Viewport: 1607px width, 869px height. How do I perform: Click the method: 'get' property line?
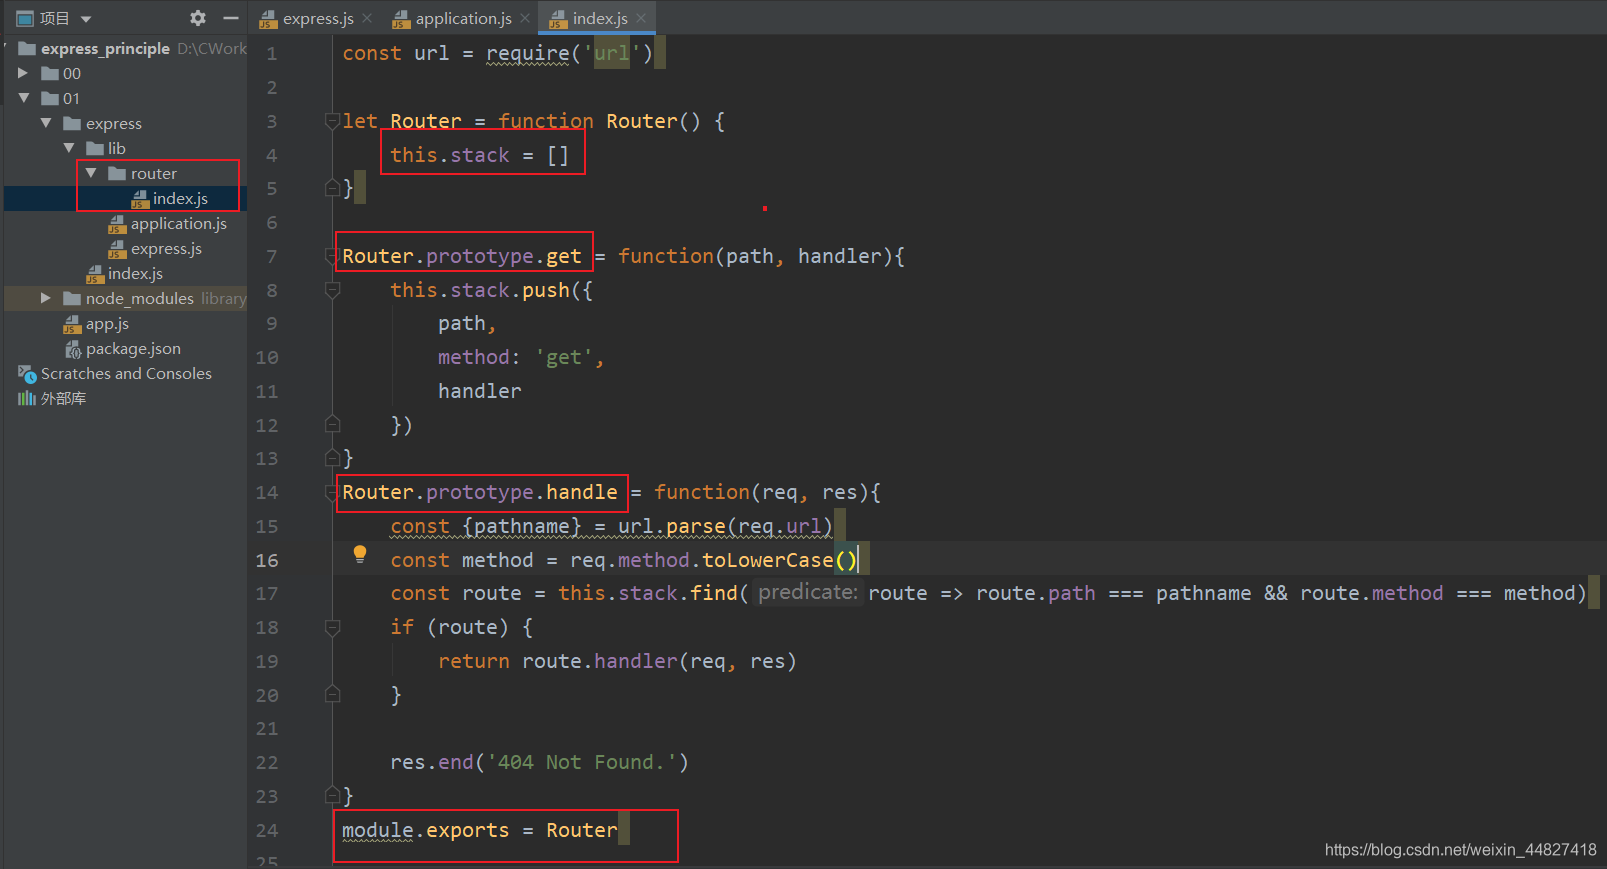click(x=521, y=357)
